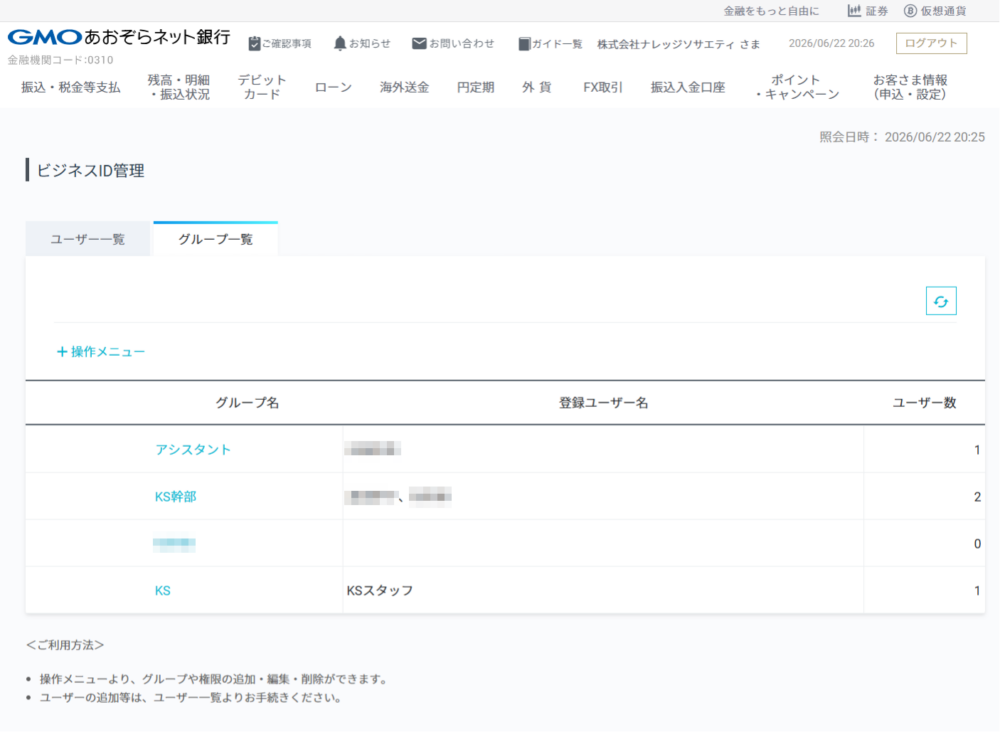Click the user count 2 in KS幹部 row

(977, 497)
